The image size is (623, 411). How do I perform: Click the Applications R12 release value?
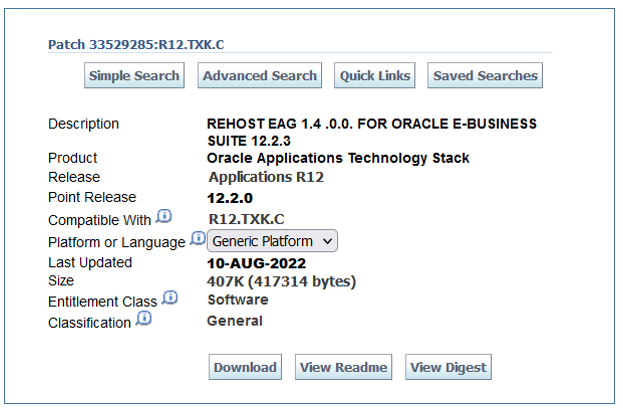pyautogui.click(x=265, y=177)
